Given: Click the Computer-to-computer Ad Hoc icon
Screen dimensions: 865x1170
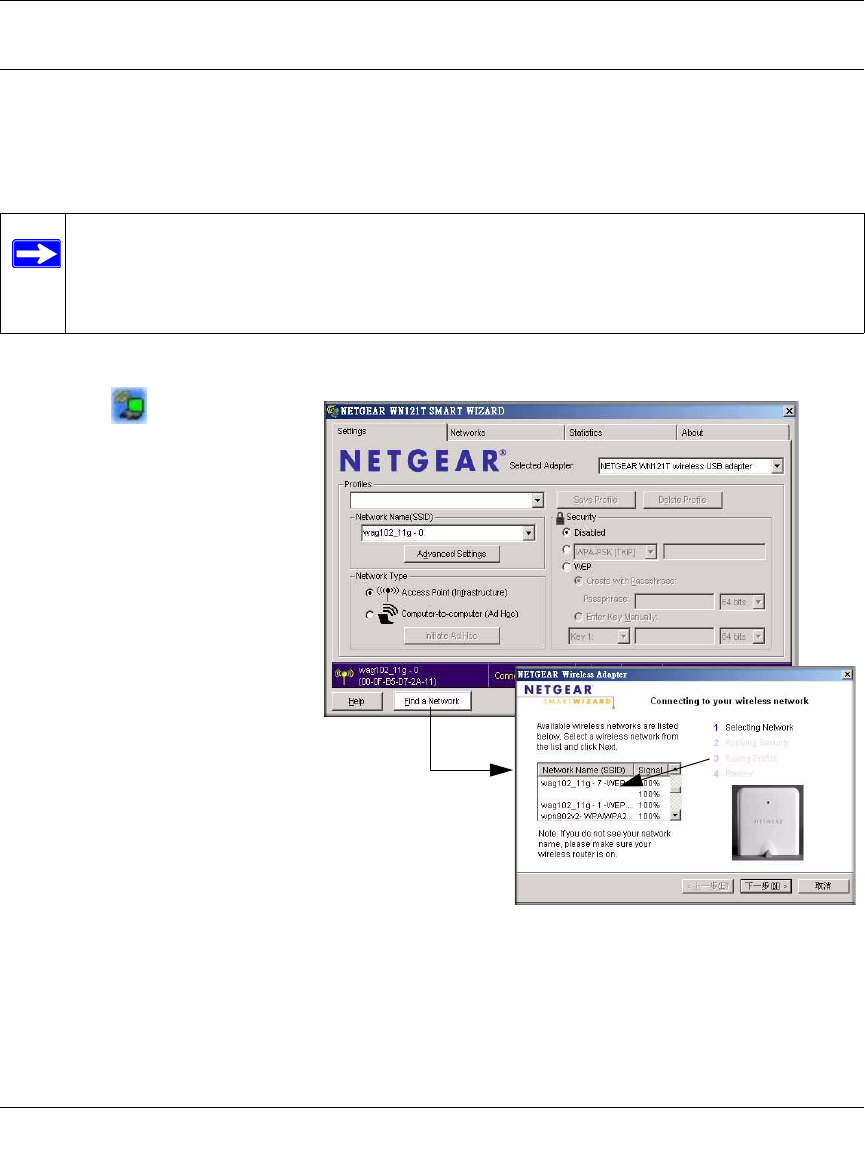Looking at the screenshot, I should pos(387,614).
